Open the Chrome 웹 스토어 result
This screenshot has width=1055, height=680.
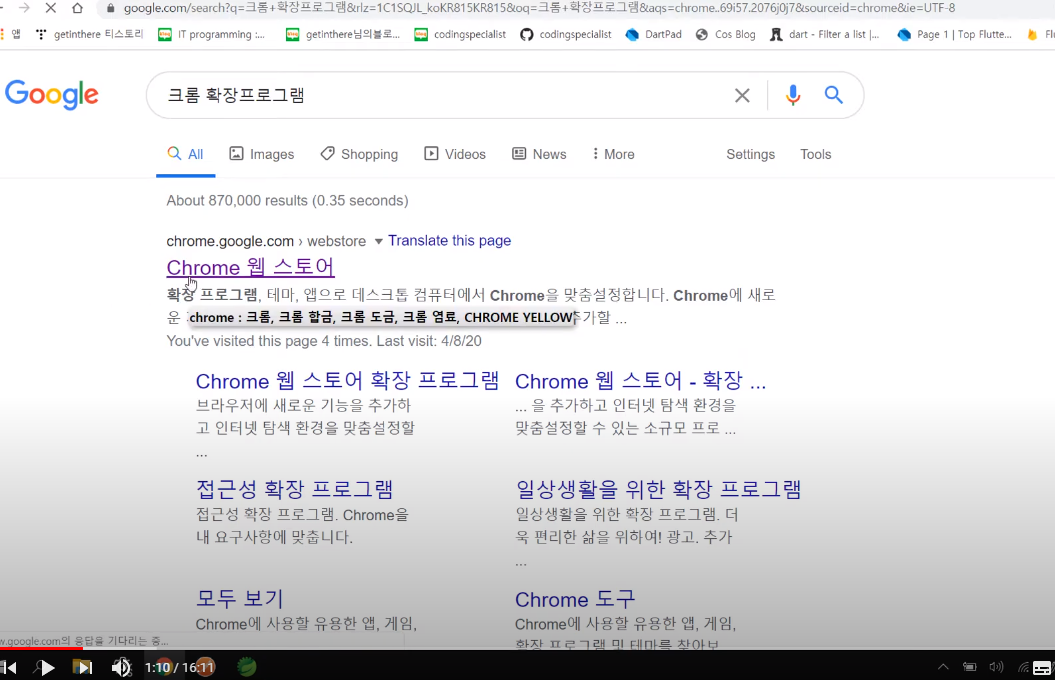coord(250,267)
